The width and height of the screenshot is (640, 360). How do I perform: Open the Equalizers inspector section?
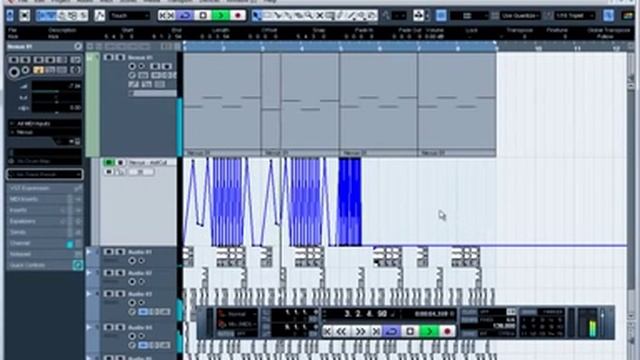(x=45, y=221)
